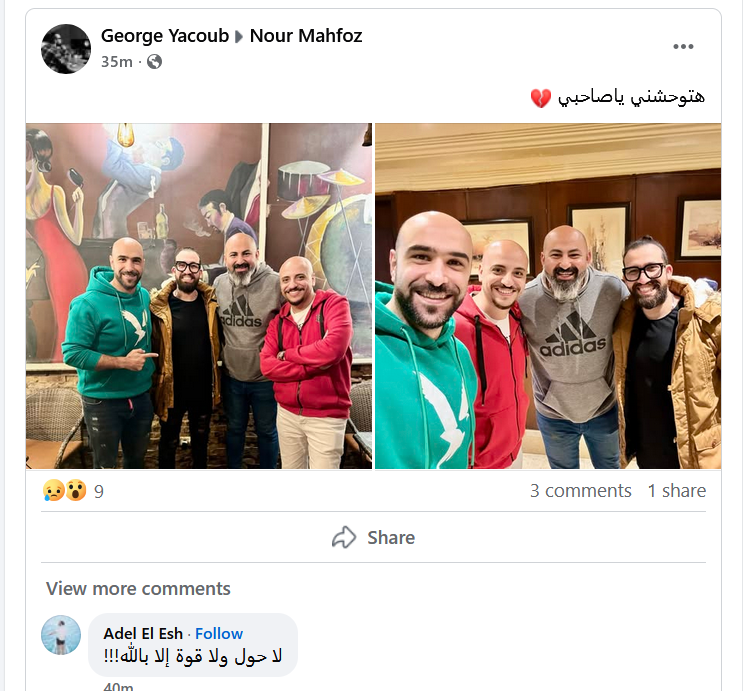Open George Yacoub's profile picture
The image size is (743, 691).
pos(66,49)
